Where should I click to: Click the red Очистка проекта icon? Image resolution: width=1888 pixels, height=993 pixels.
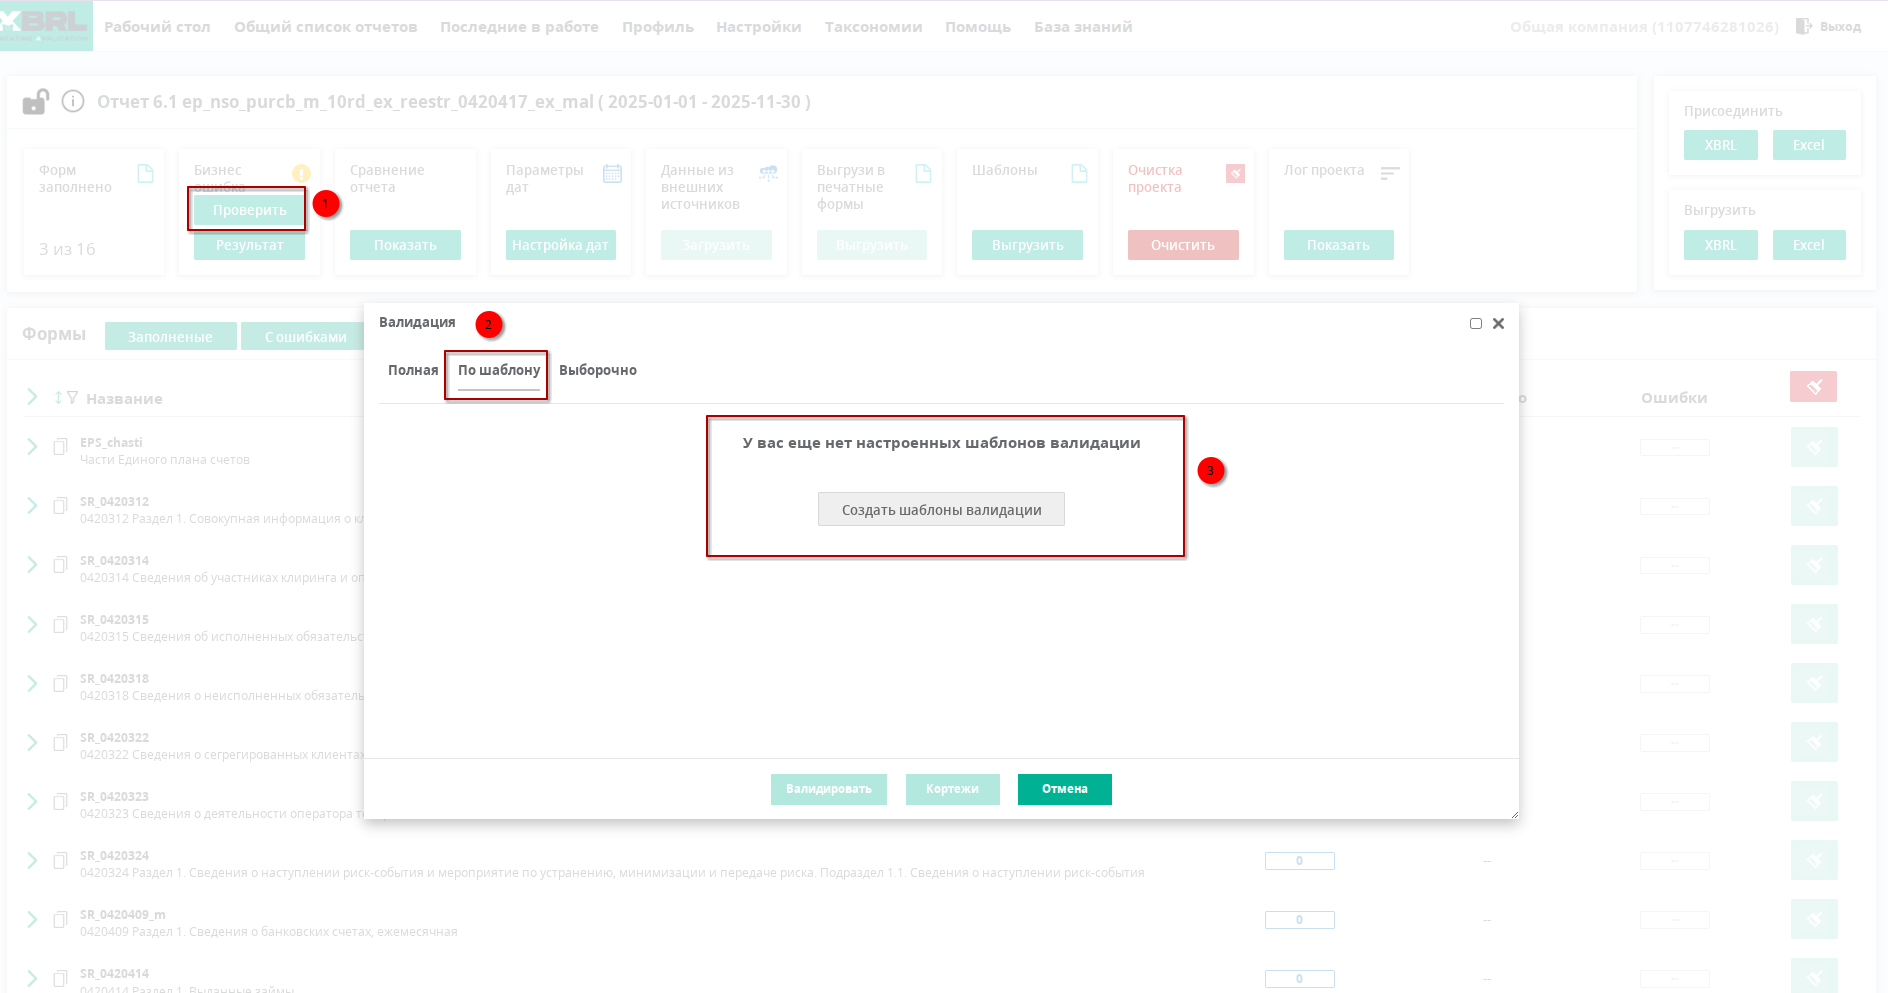(1235, 174)
